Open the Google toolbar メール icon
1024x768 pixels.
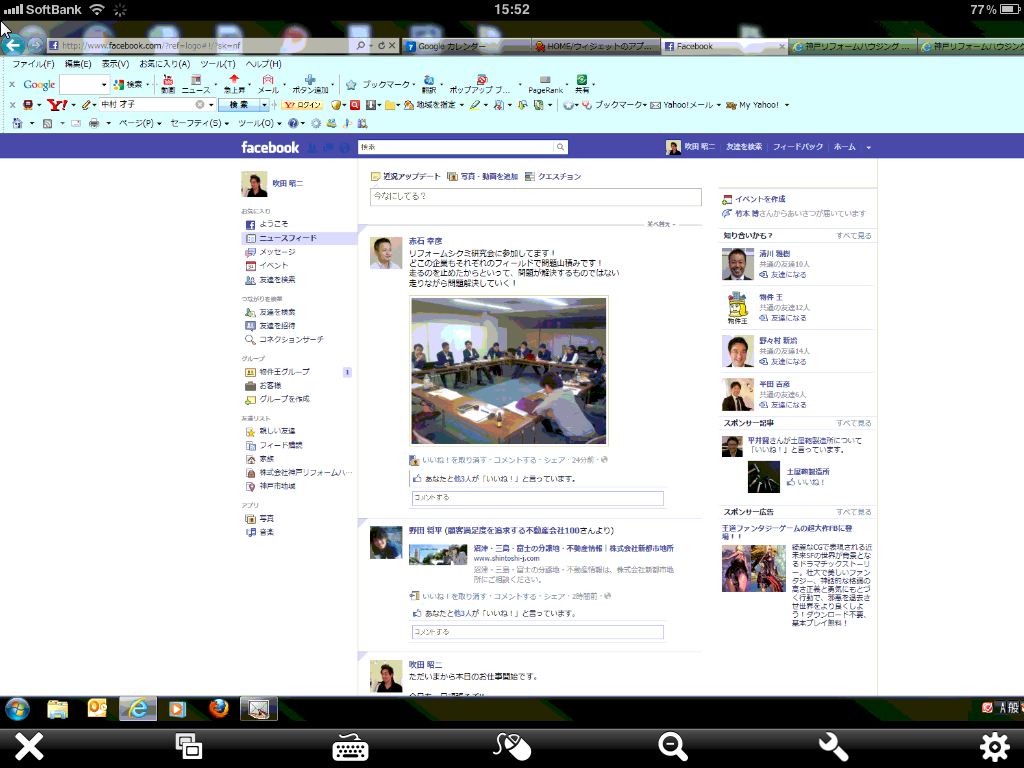[268, 84]
